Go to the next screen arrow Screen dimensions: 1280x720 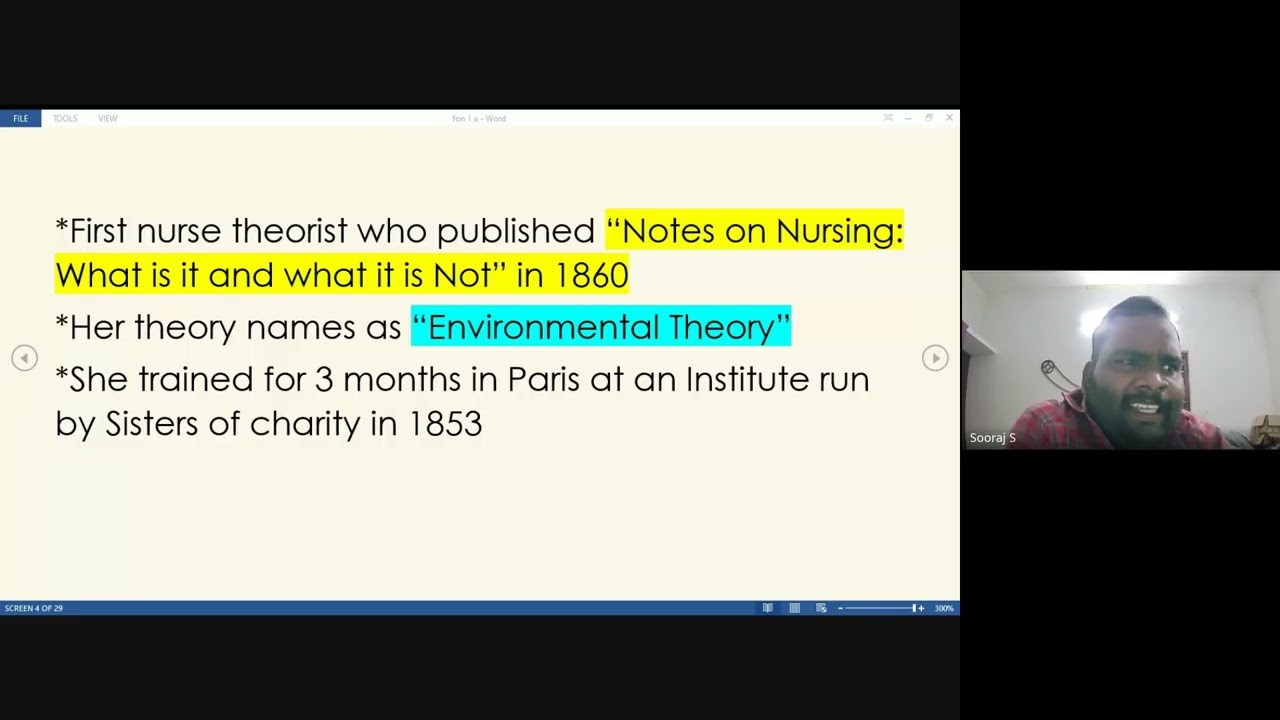935,357
